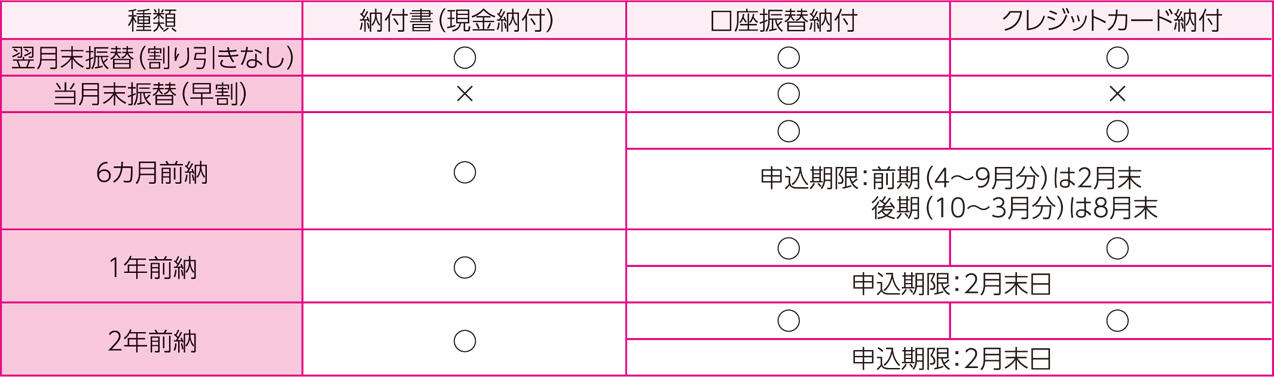Click the クレジットカード納付 column header
The height and width of the screenshot is (377, 1274).
[1111, 20]
